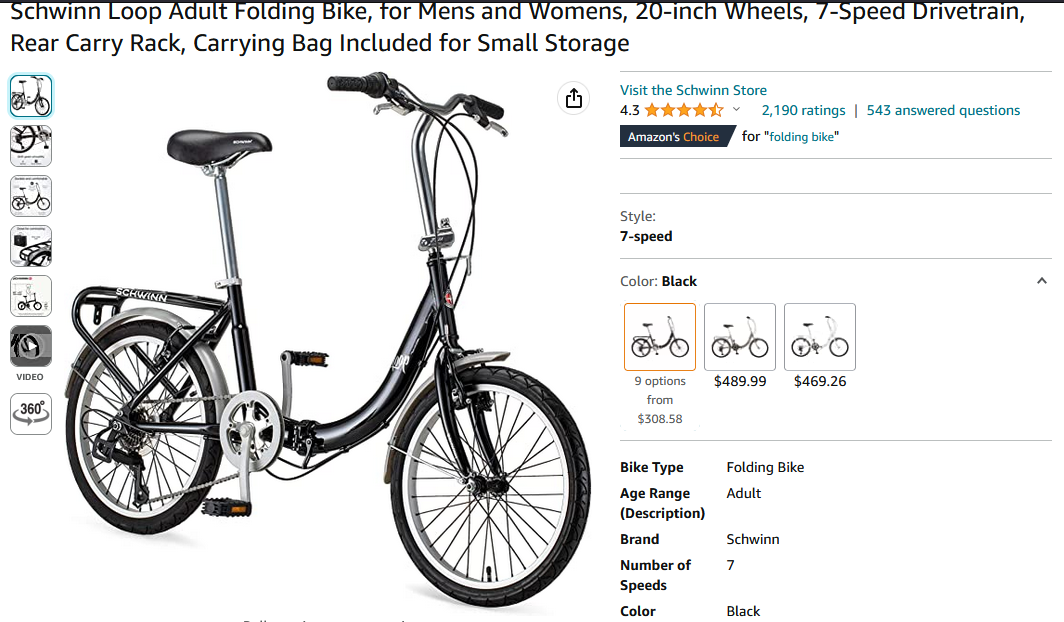Click the main Schwinn bike product image

click(x=328, y=339)
